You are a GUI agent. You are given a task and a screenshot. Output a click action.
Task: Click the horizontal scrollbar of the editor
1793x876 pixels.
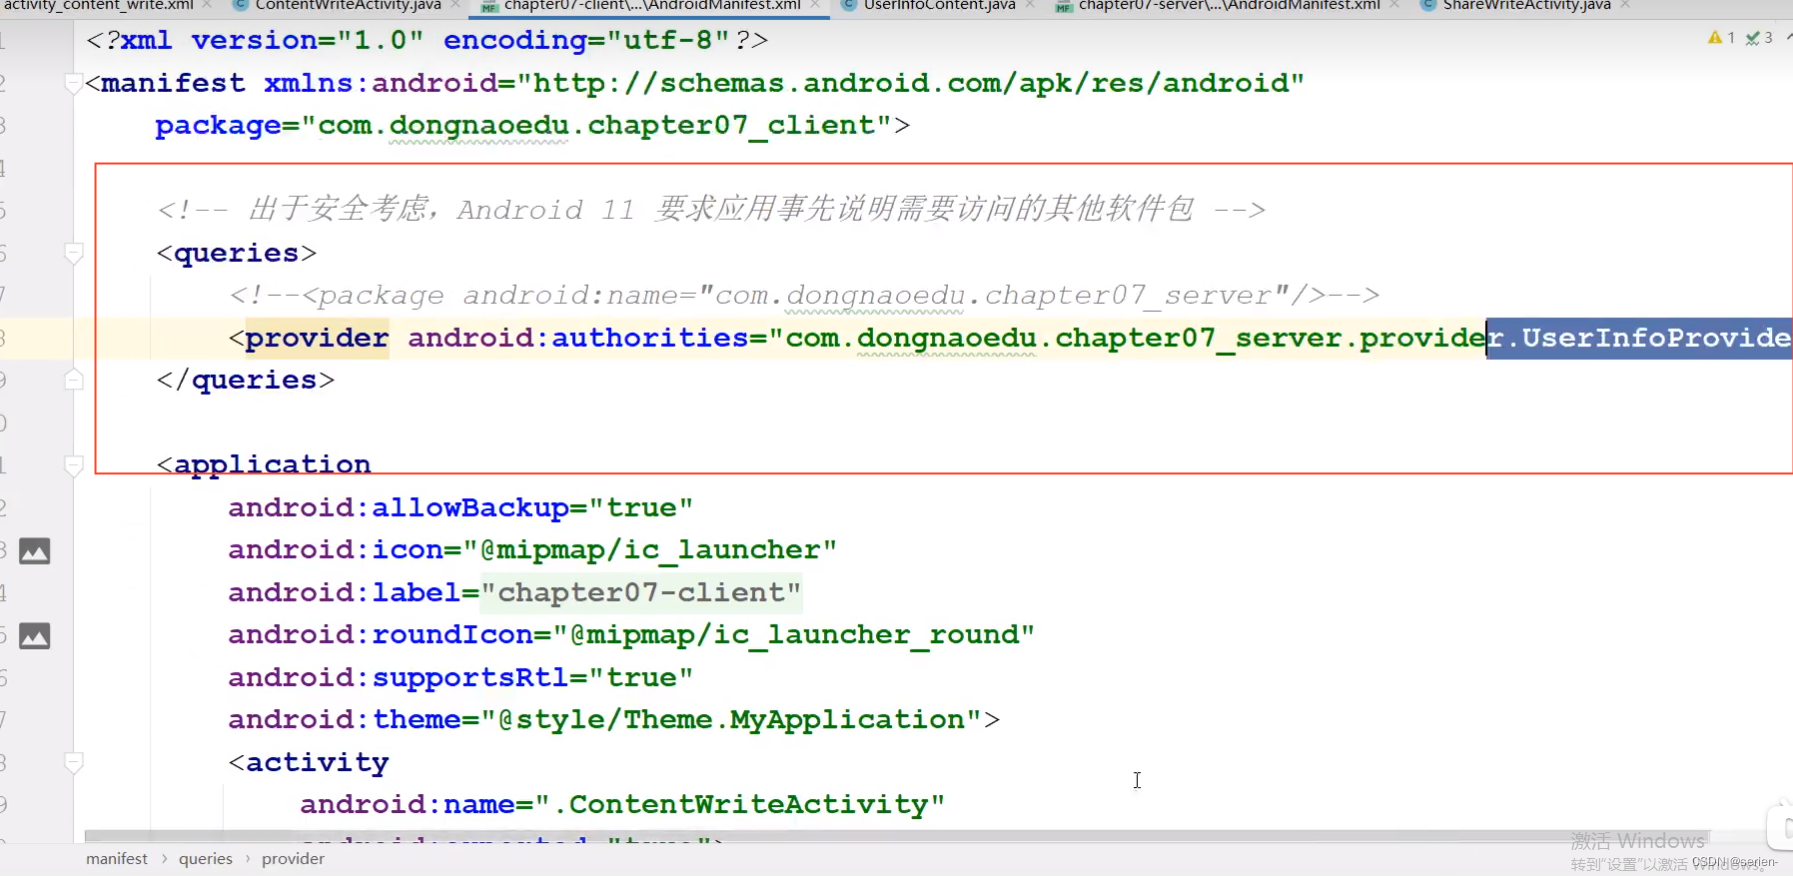tap(897, 835)
